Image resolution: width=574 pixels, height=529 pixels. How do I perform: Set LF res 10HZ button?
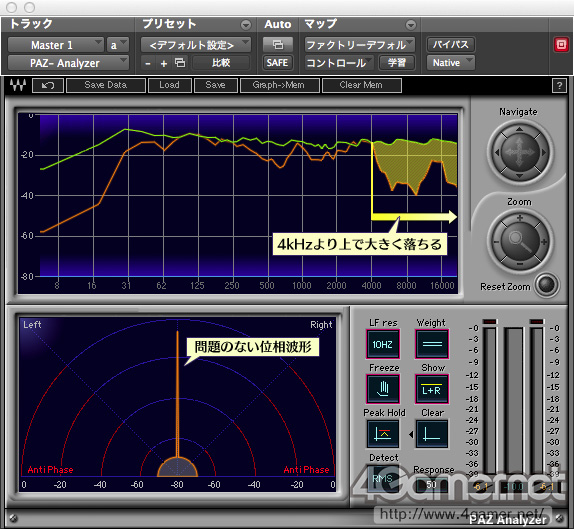tap(383, 344)
